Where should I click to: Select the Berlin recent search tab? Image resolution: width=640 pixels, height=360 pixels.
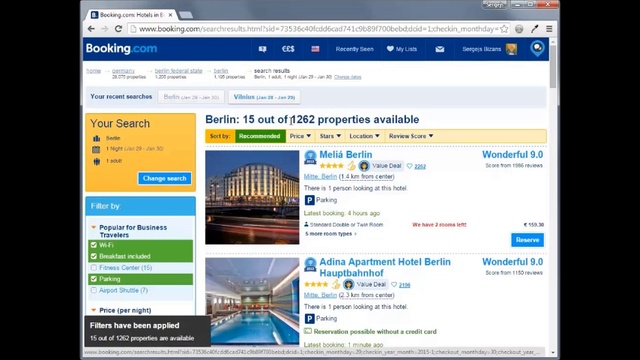pos(191,97)
